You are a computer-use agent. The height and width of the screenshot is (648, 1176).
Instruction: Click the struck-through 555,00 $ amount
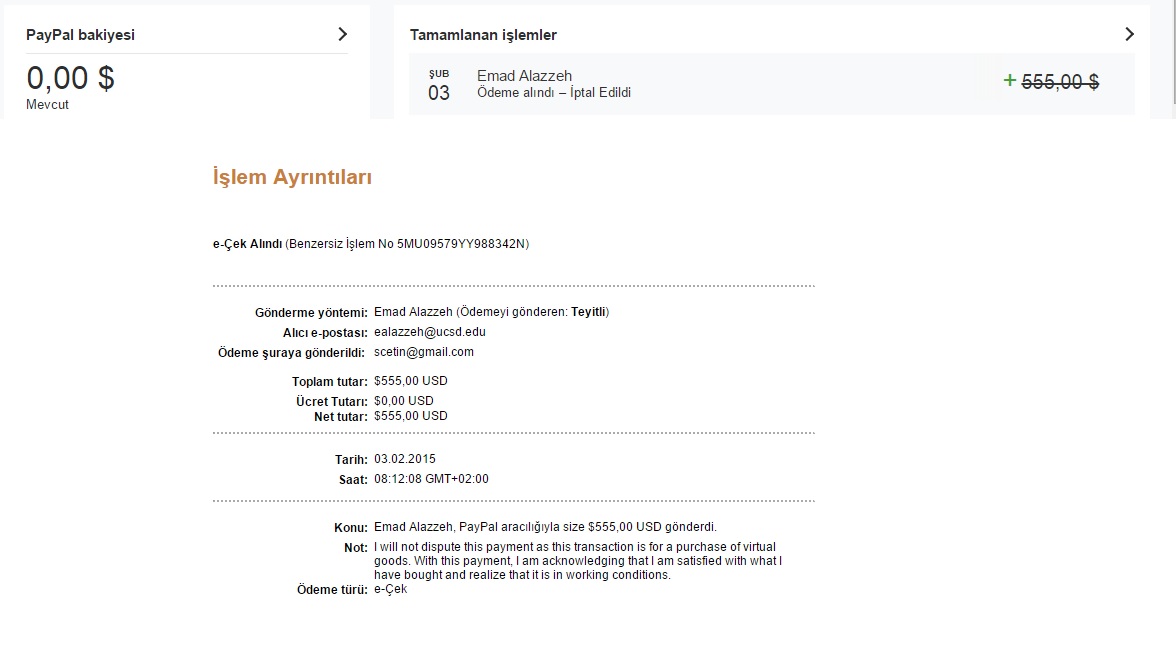coord(1060,82)
